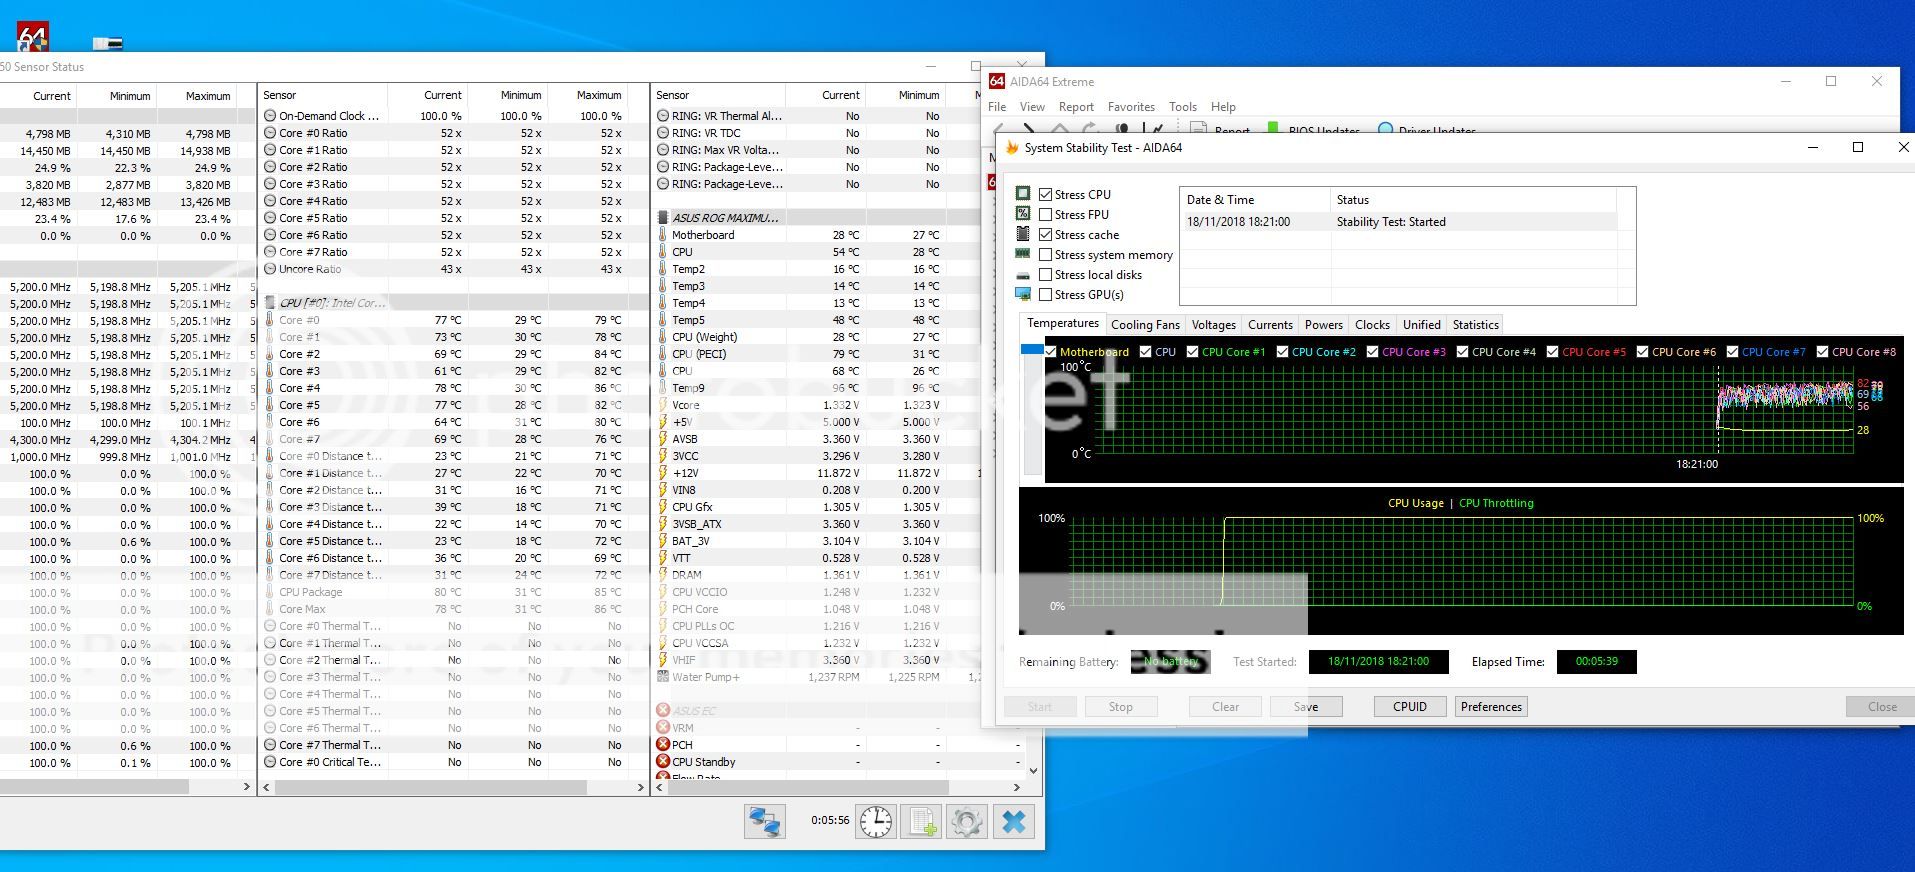
Task: Switch to the Clocks tab
Action: (x=1372, y=325)
